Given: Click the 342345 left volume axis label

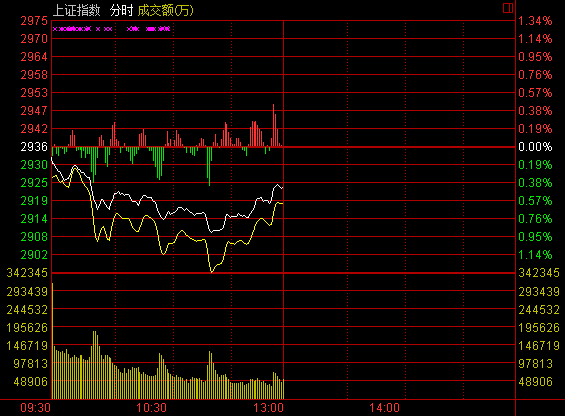Looking at the screenshot, I should click(27, 273).
